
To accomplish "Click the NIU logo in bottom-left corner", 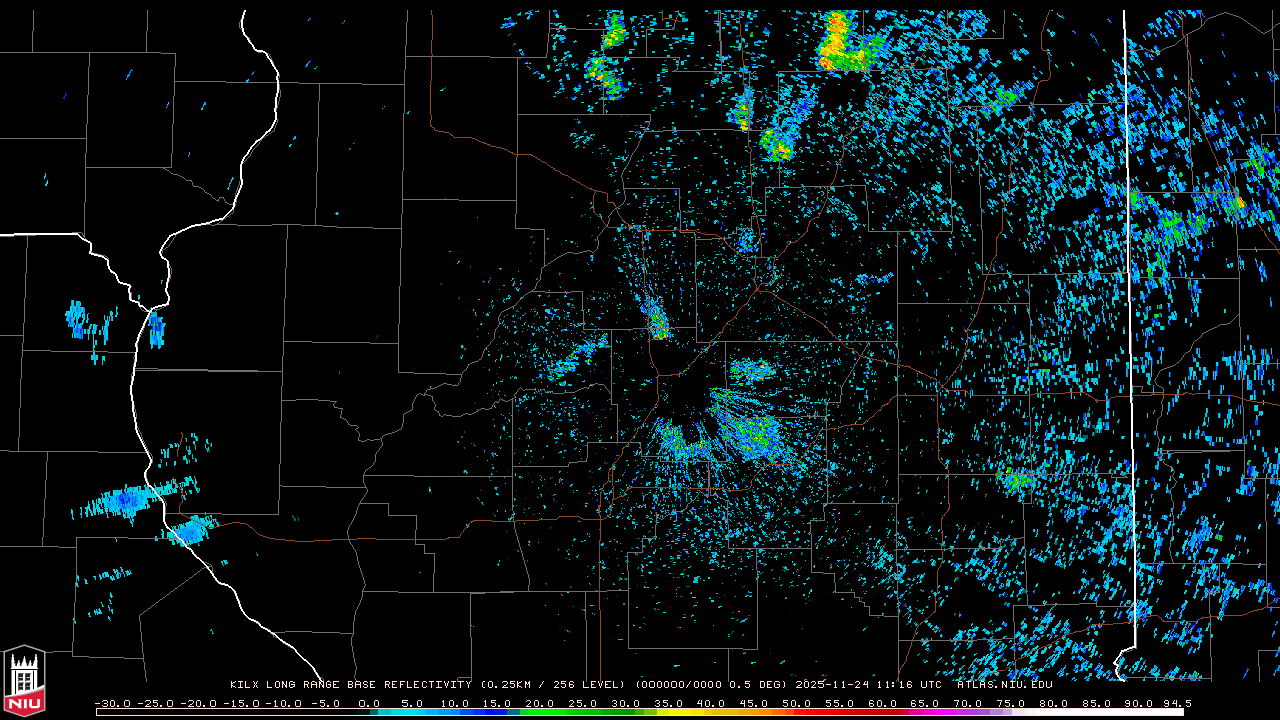I will 24,682.
